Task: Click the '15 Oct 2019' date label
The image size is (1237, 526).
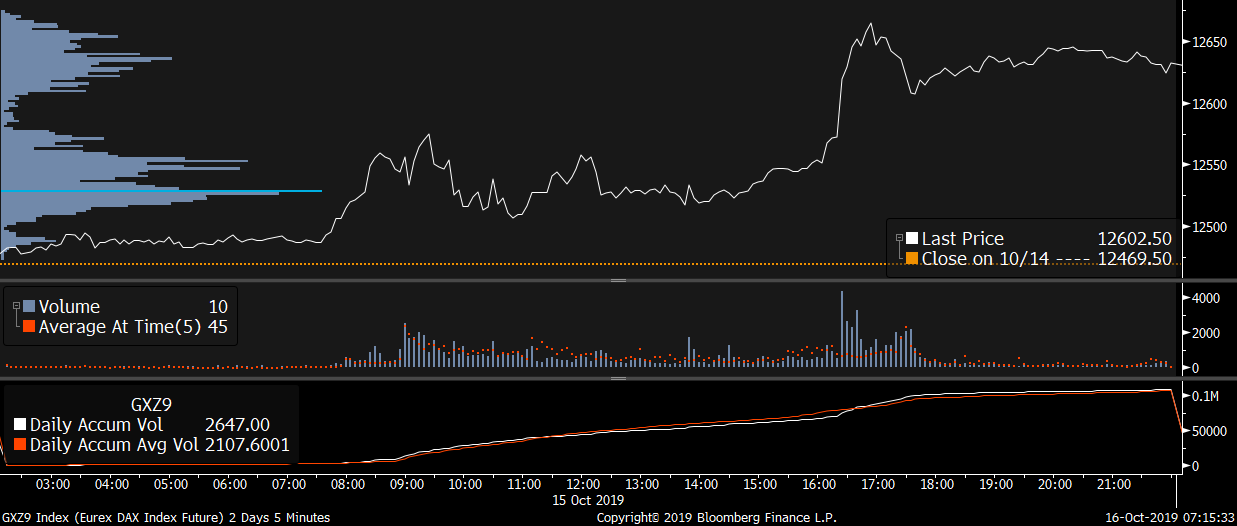Action: 590,499
